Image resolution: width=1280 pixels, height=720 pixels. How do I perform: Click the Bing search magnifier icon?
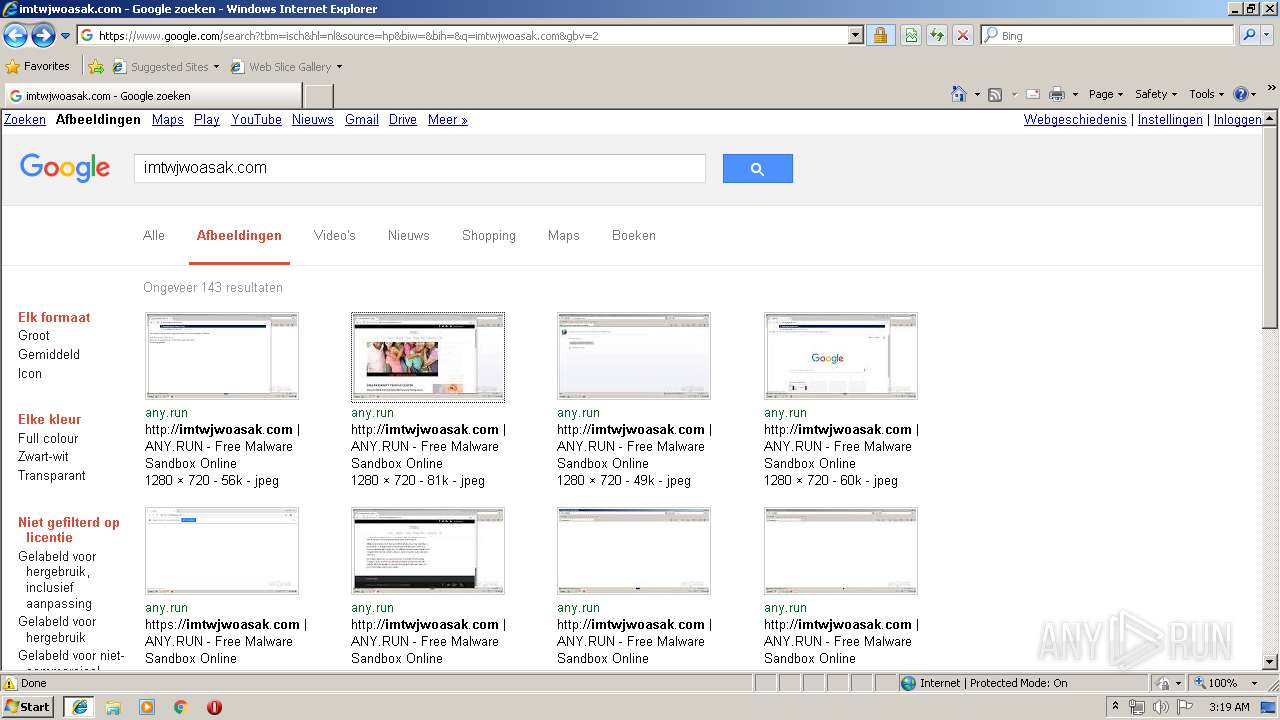(x=1248, y=36)
